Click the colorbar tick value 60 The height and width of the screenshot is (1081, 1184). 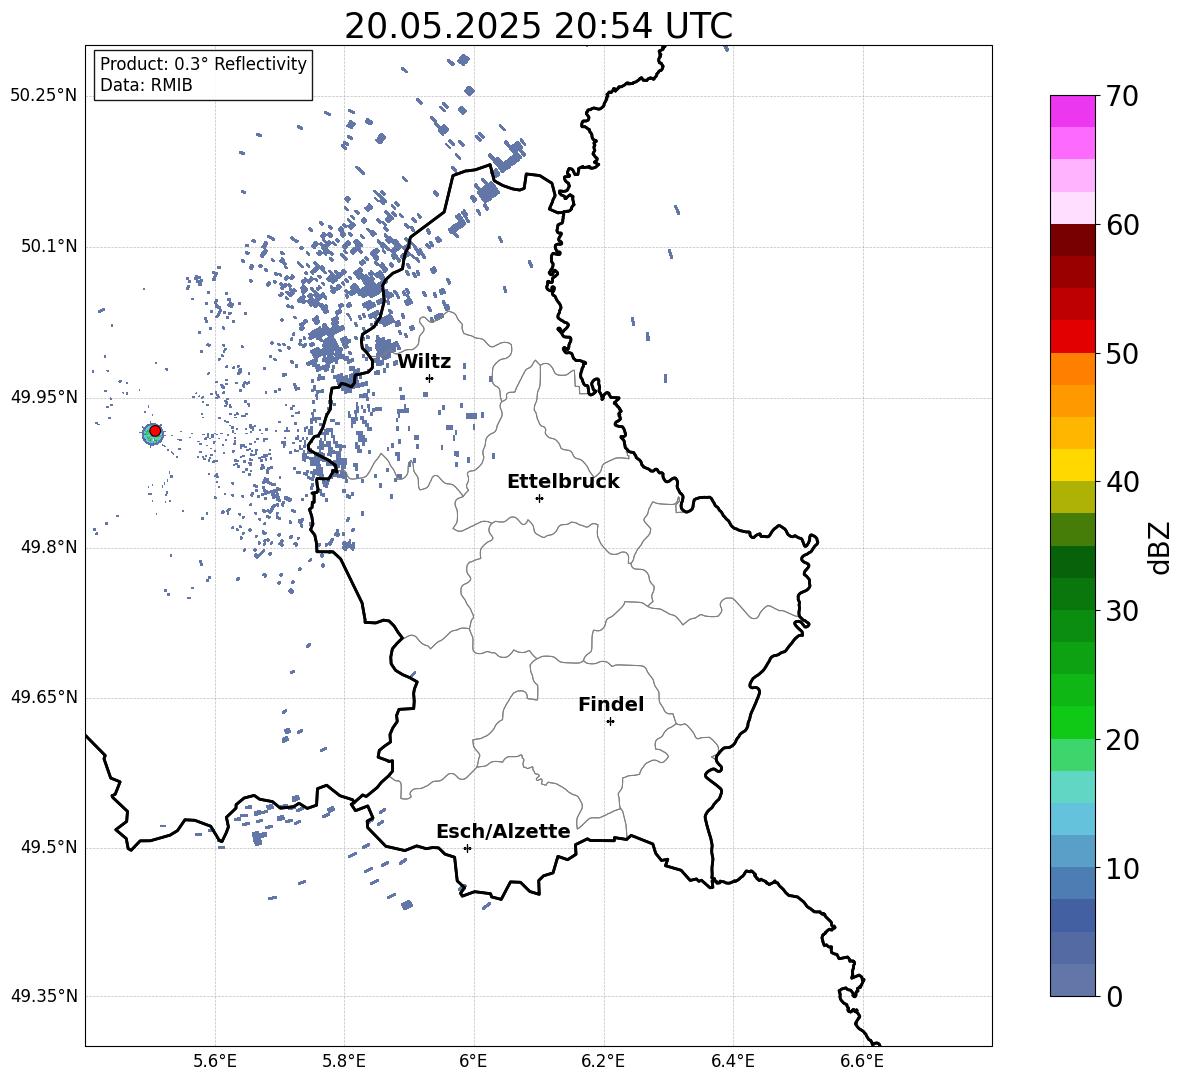(x=1122, y=225)
